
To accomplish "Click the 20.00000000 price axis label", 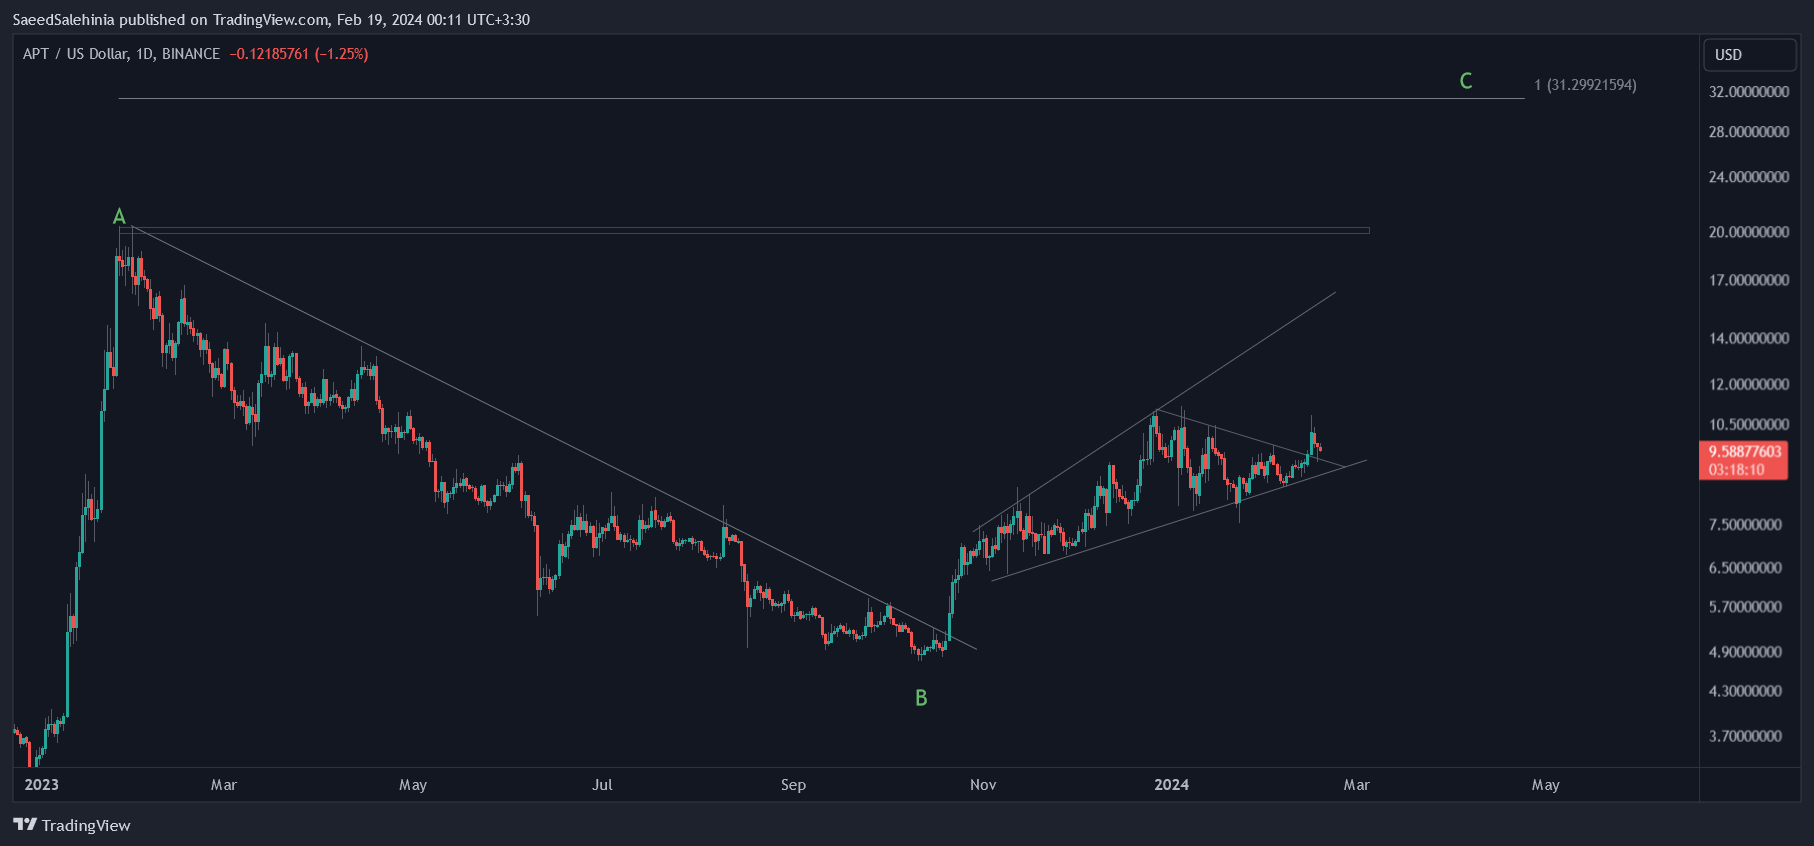I will 1749,232.
